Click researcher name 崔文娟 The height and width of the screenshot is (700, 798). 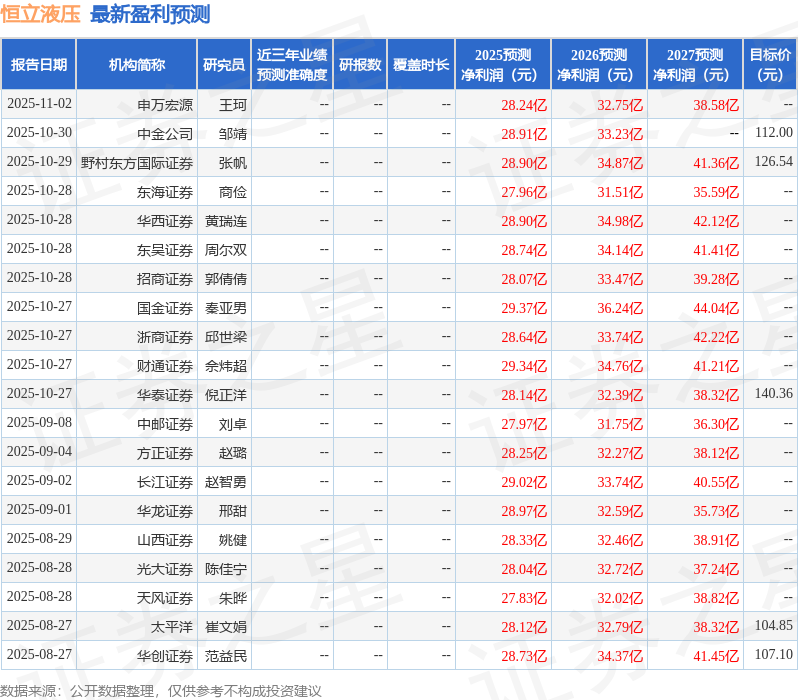pos(226,627)
